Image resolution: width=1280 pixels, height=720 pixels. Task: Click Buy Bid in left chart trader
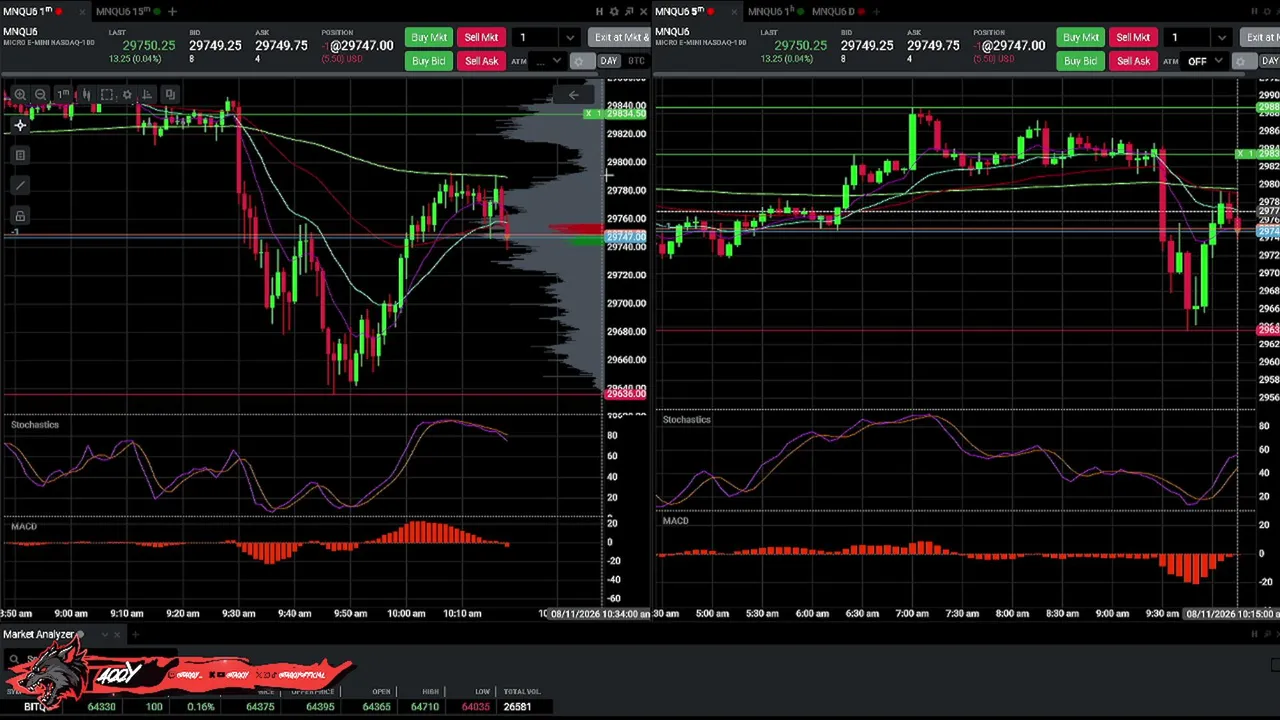[429, 61]
